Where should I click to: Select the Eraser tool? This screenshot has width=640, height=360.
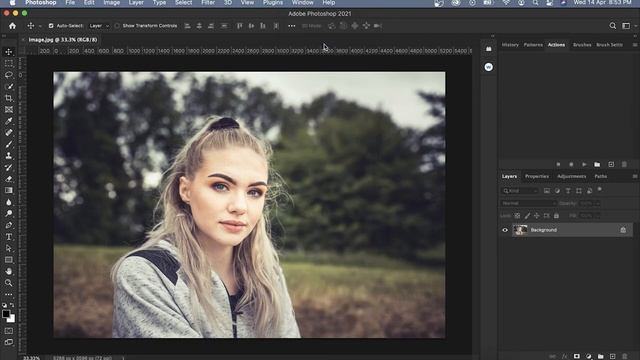click(x=9, y=179)
